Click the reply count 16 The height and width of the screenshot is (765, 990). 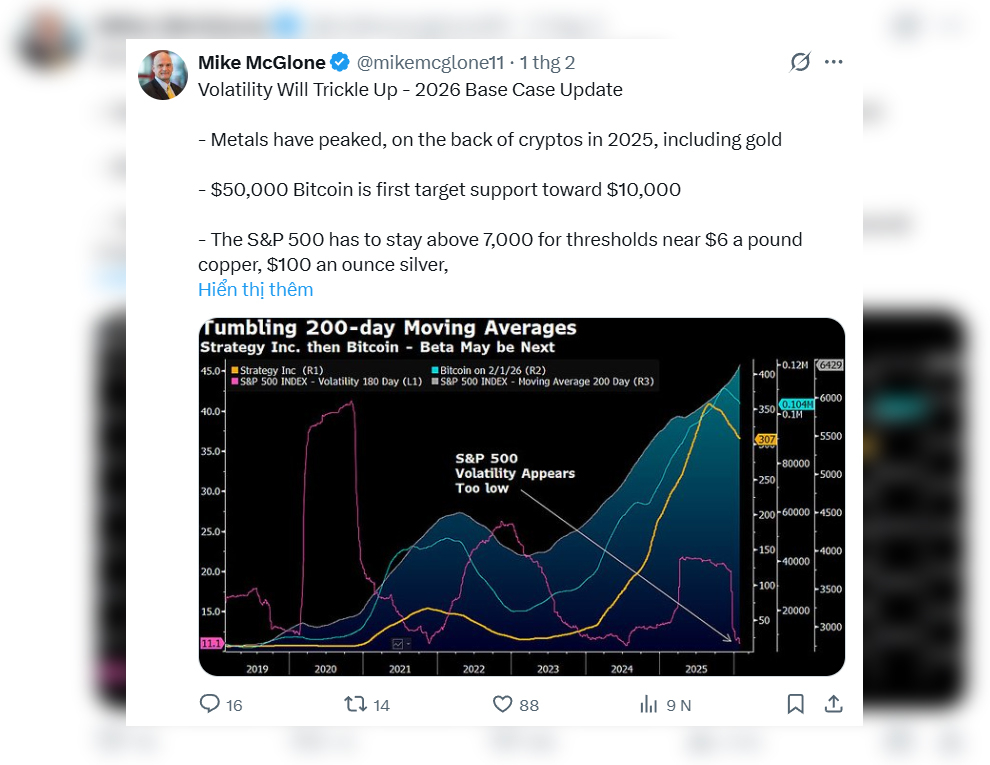pos(234,705)
